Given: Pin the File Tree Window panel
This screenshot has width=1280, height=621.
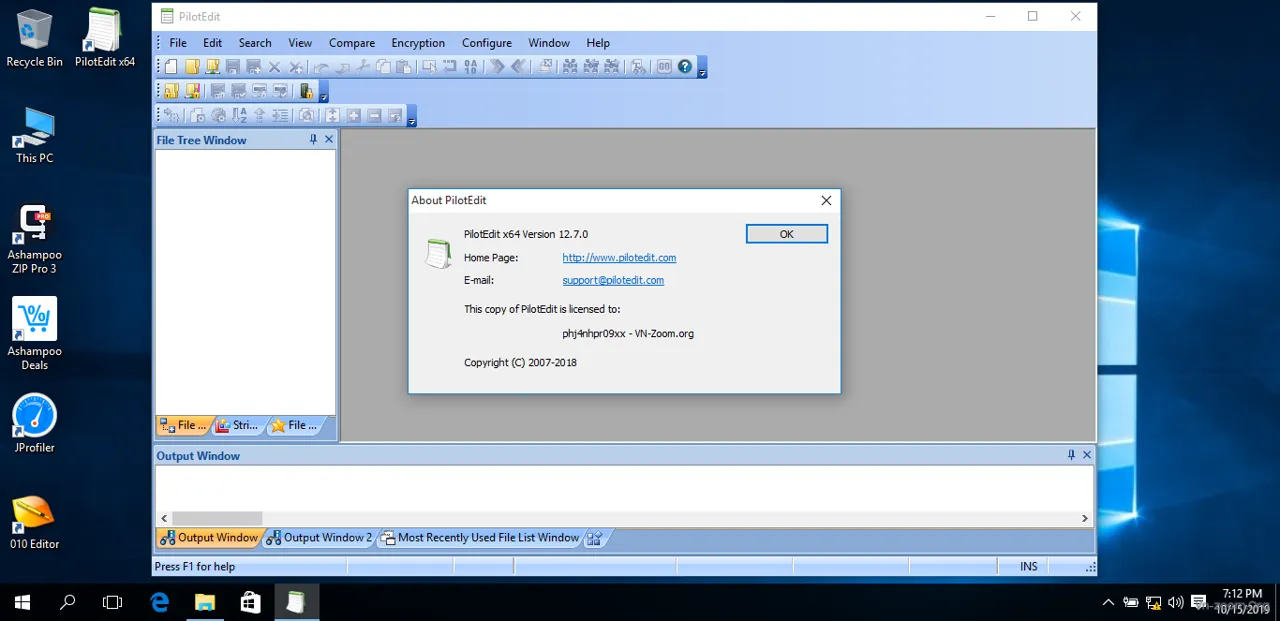Looking at the screenshot, I should pyautogui.click(x=313, y=140).
